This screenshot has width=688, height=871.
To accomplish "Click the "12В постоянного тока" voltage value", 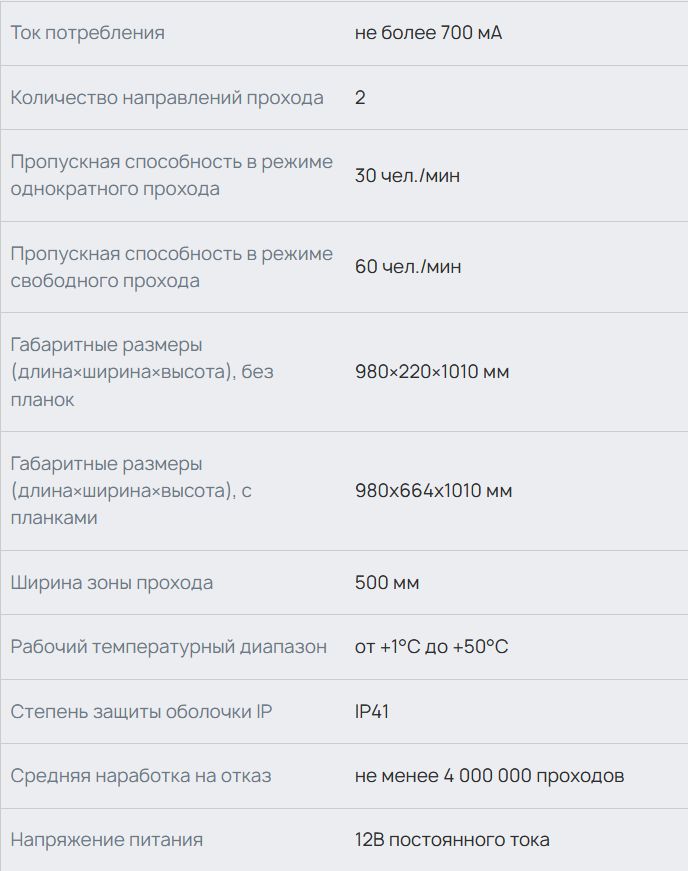I will click(452, 840).
